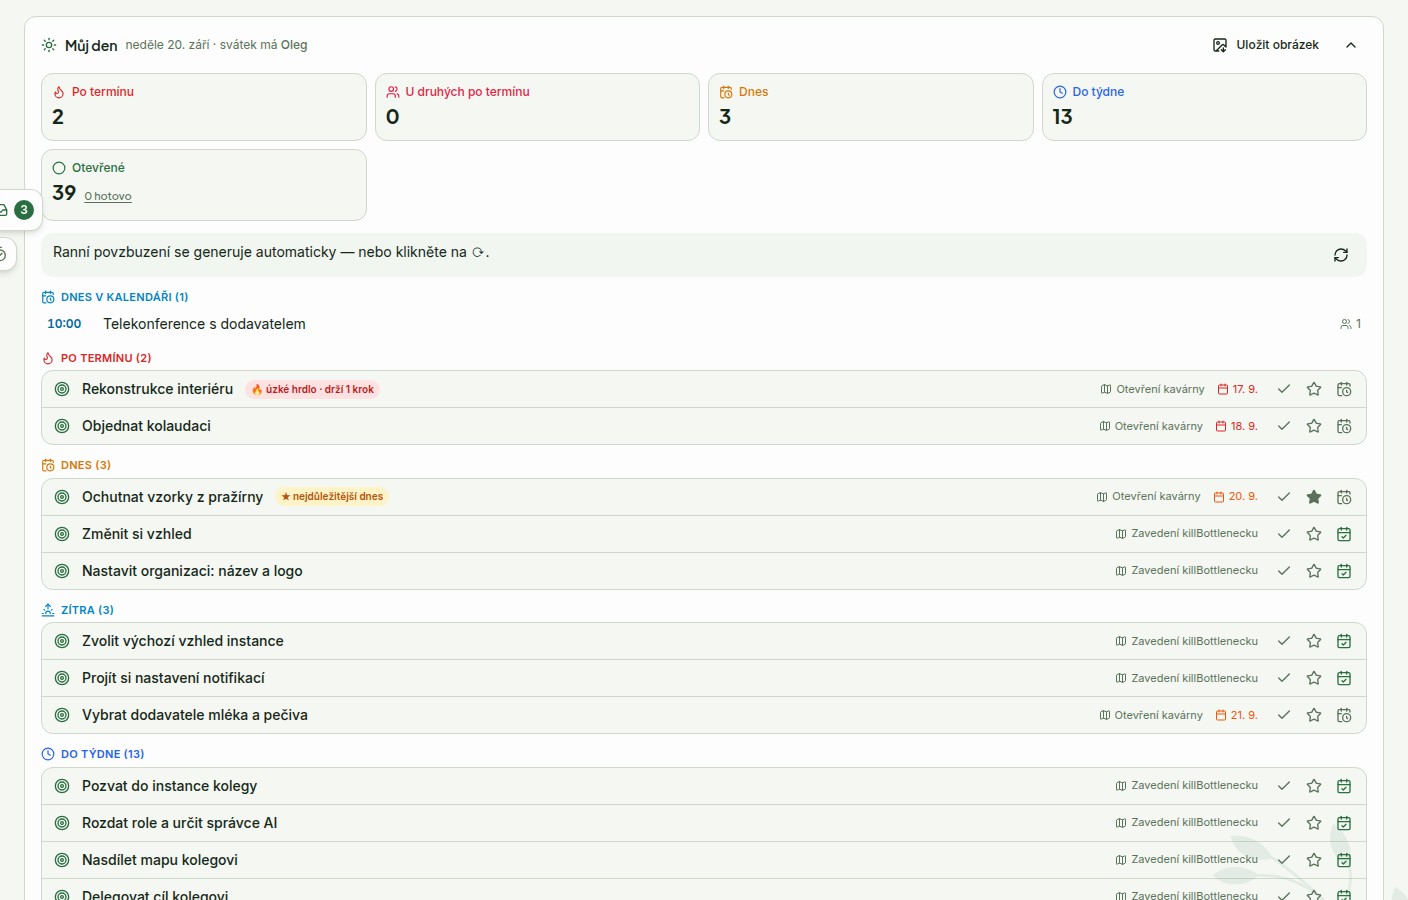1408x900 pixels.
Task: Click the 0 hotovo link
Action: (108, 196)
